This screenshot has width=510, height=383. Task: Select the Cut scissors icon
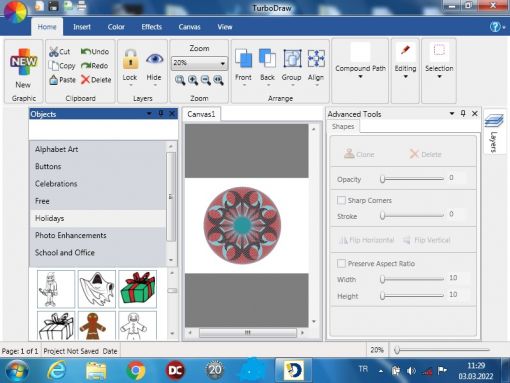53,52
